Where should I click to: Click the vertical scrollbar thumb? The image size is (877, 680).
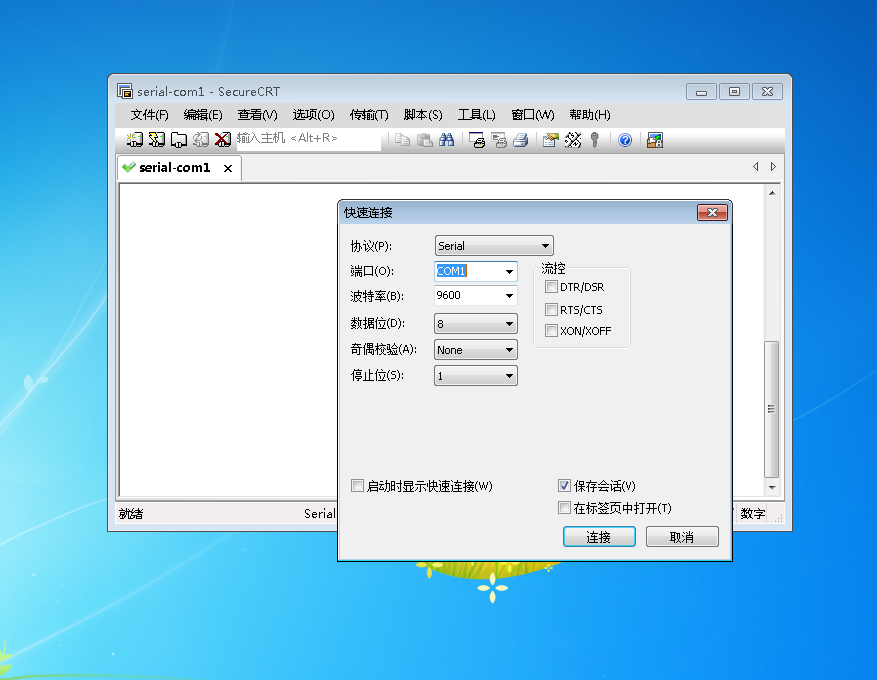point(772,409)
